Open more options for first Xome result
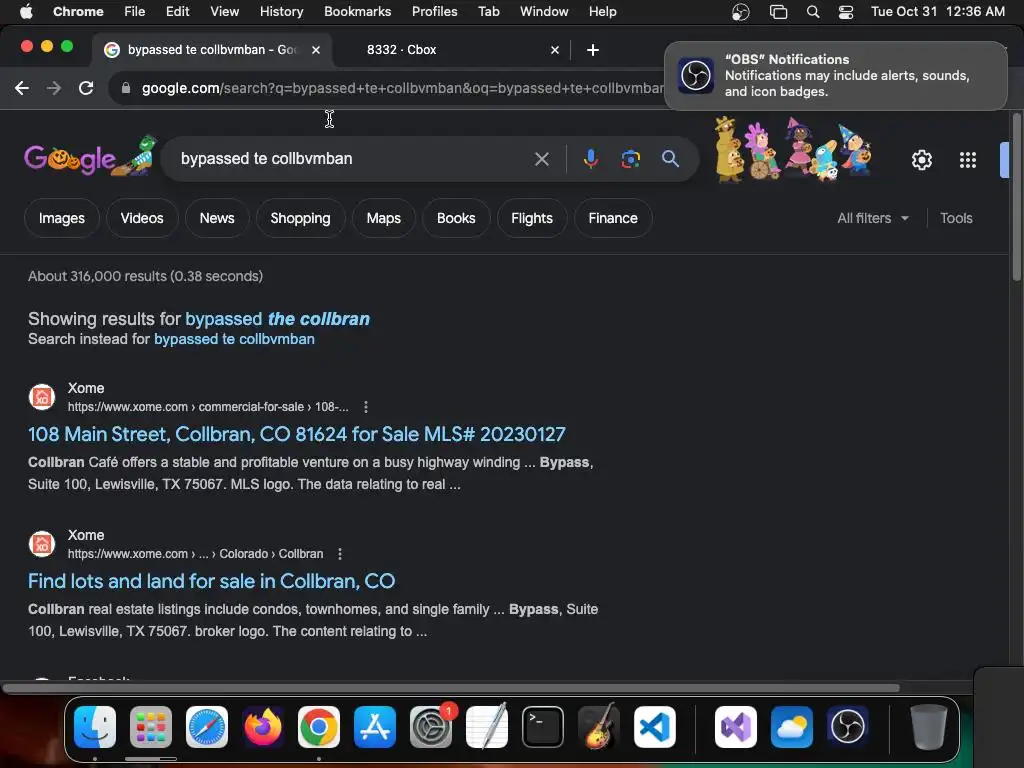 coord(366,407)
